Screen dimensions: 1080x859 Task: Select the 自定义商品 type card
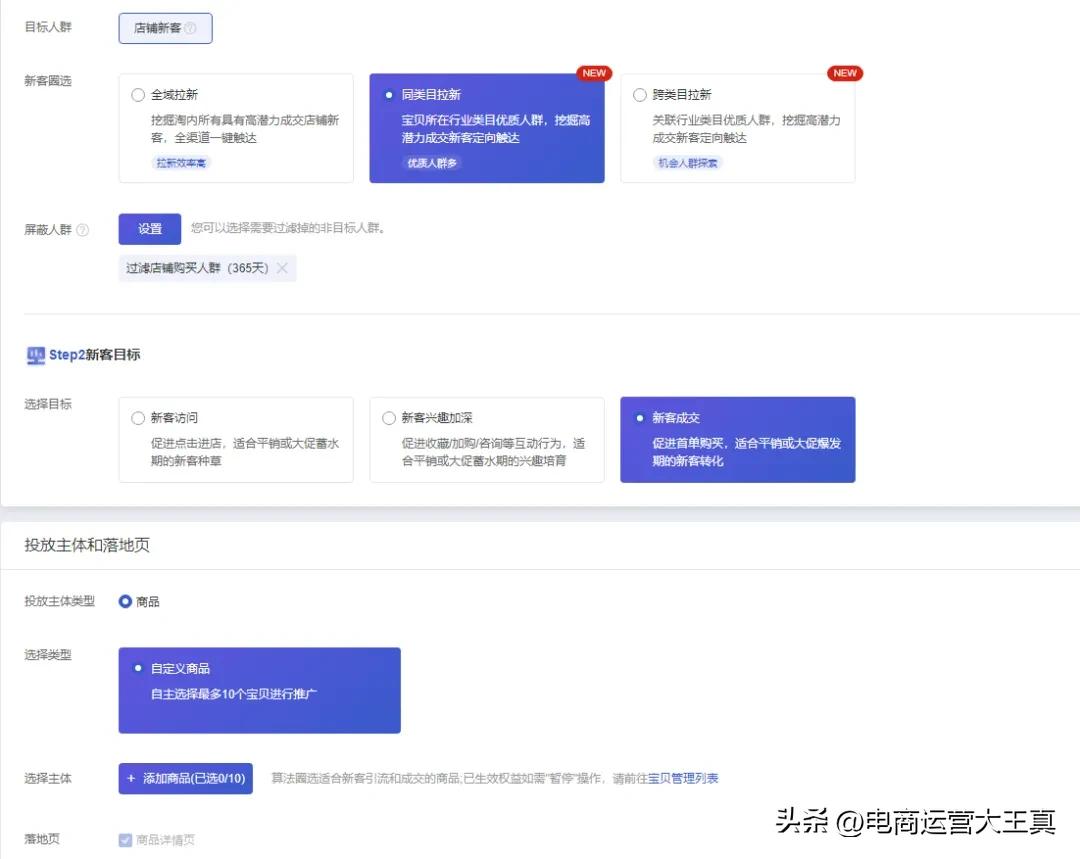click(260, 689)
